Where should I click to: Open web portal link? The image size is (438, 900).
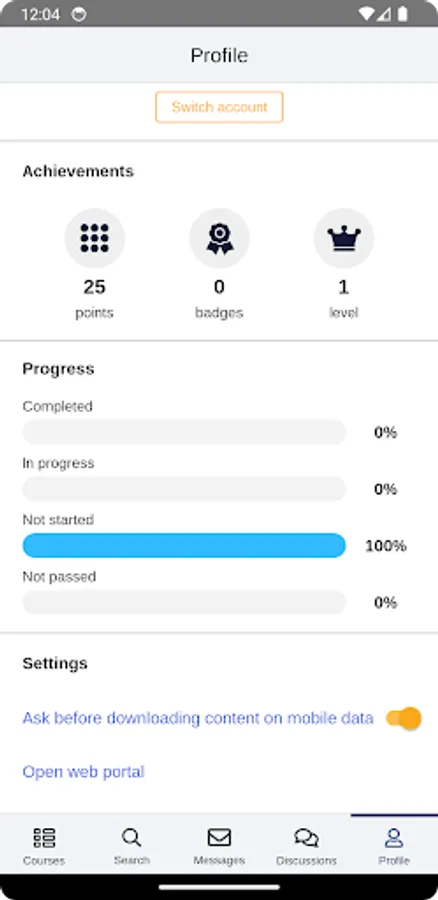[x=83, y=771]
